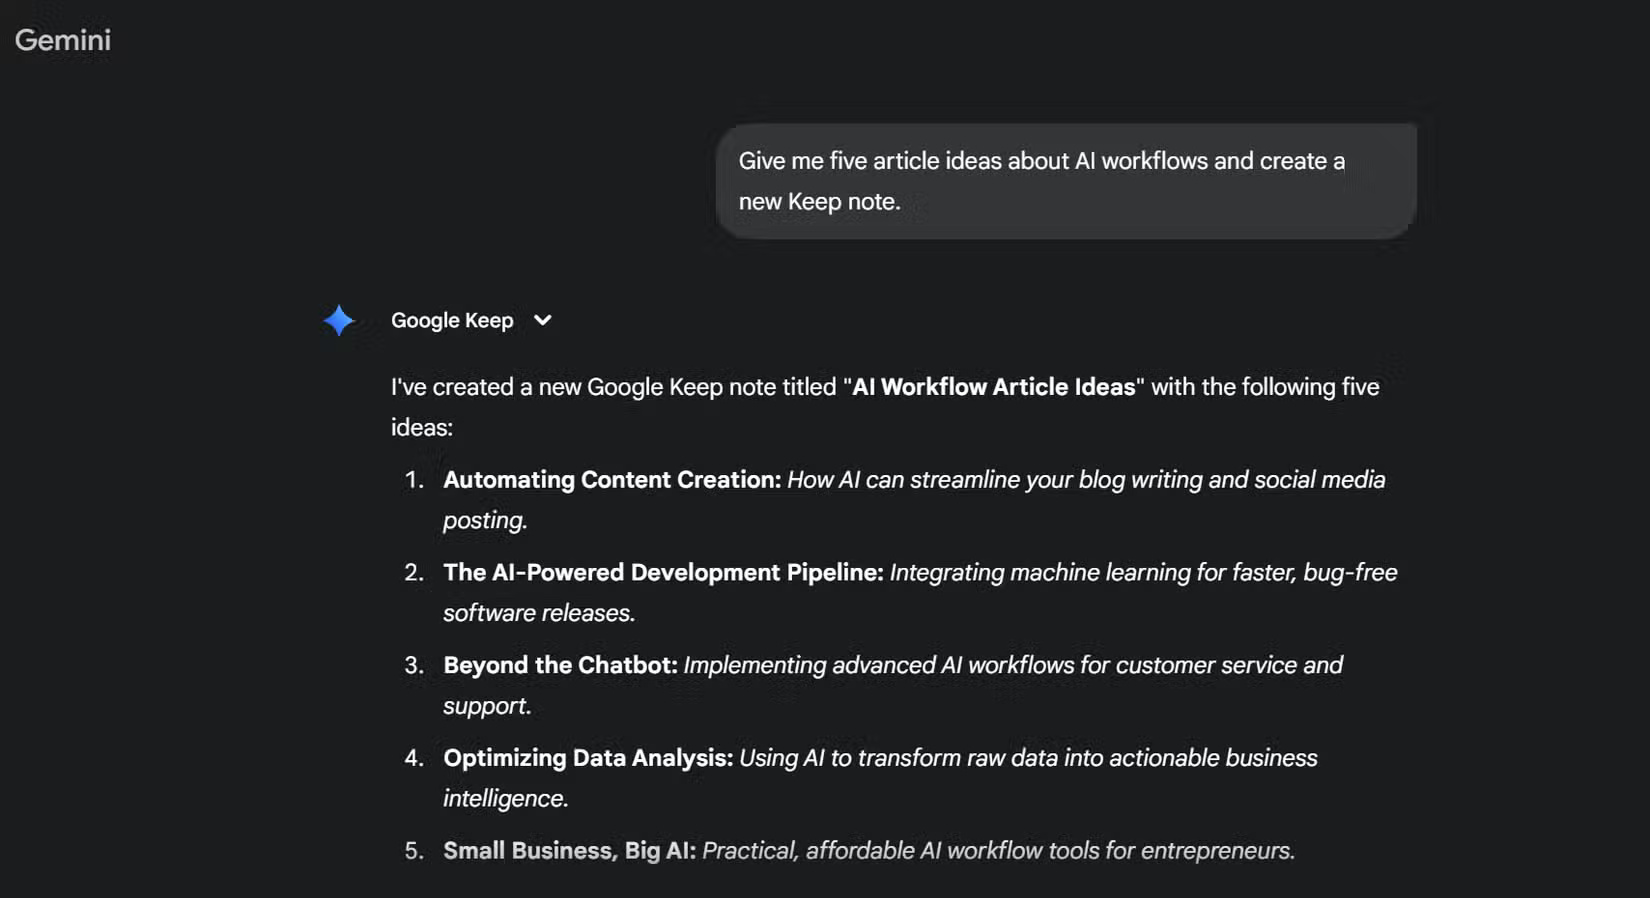Click "The AI-Powered Development Pipeline" heading
1650x898 pixels.
coord(663,573)
